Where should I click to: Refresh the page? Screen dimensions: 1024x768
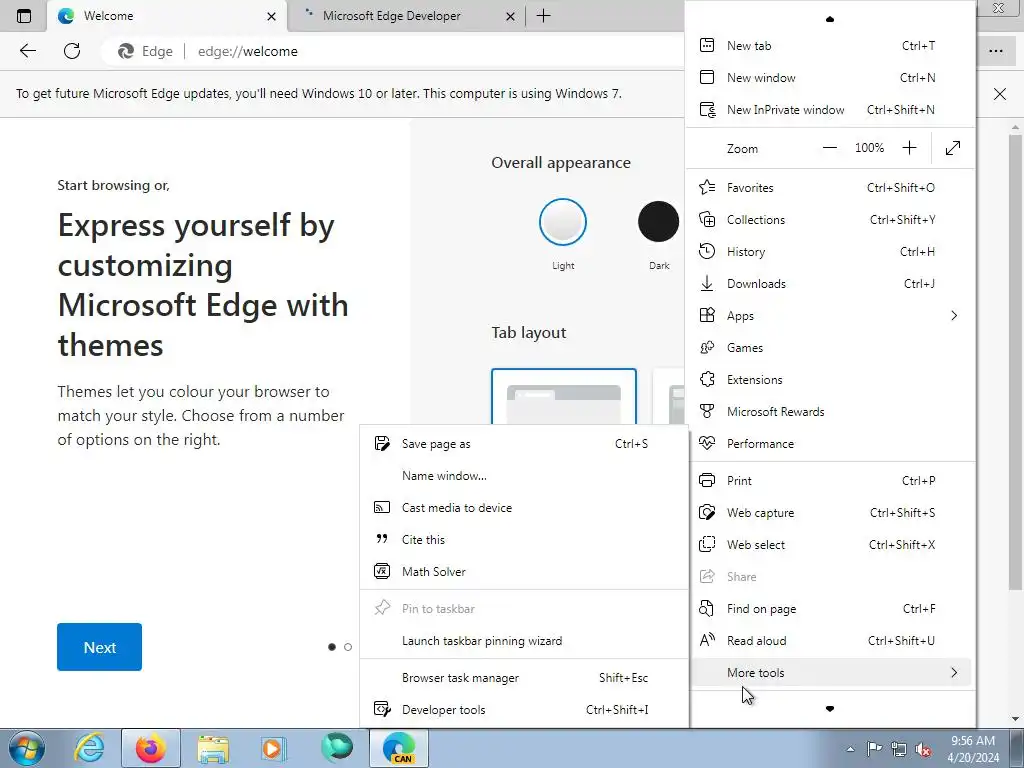(72, 51)
